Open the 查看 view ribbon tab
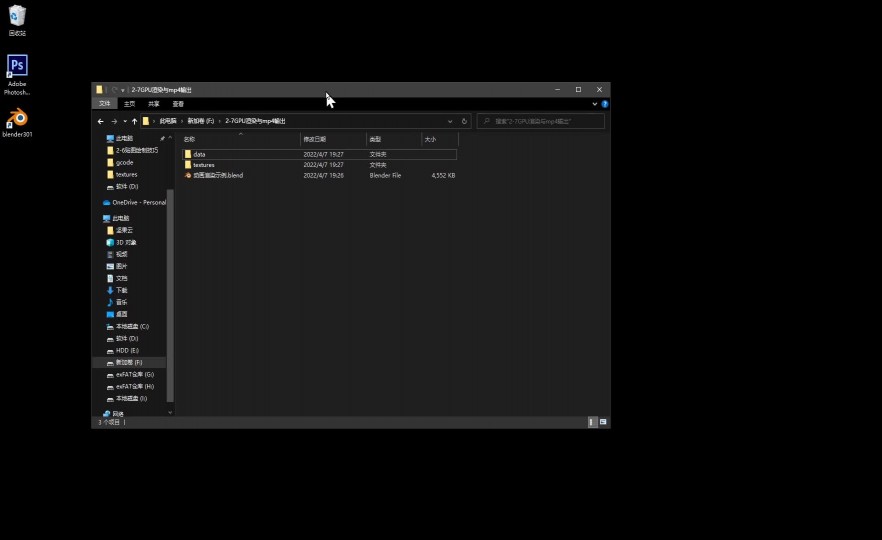This screenshot has width=882, height=540. (x=178, y=104)
